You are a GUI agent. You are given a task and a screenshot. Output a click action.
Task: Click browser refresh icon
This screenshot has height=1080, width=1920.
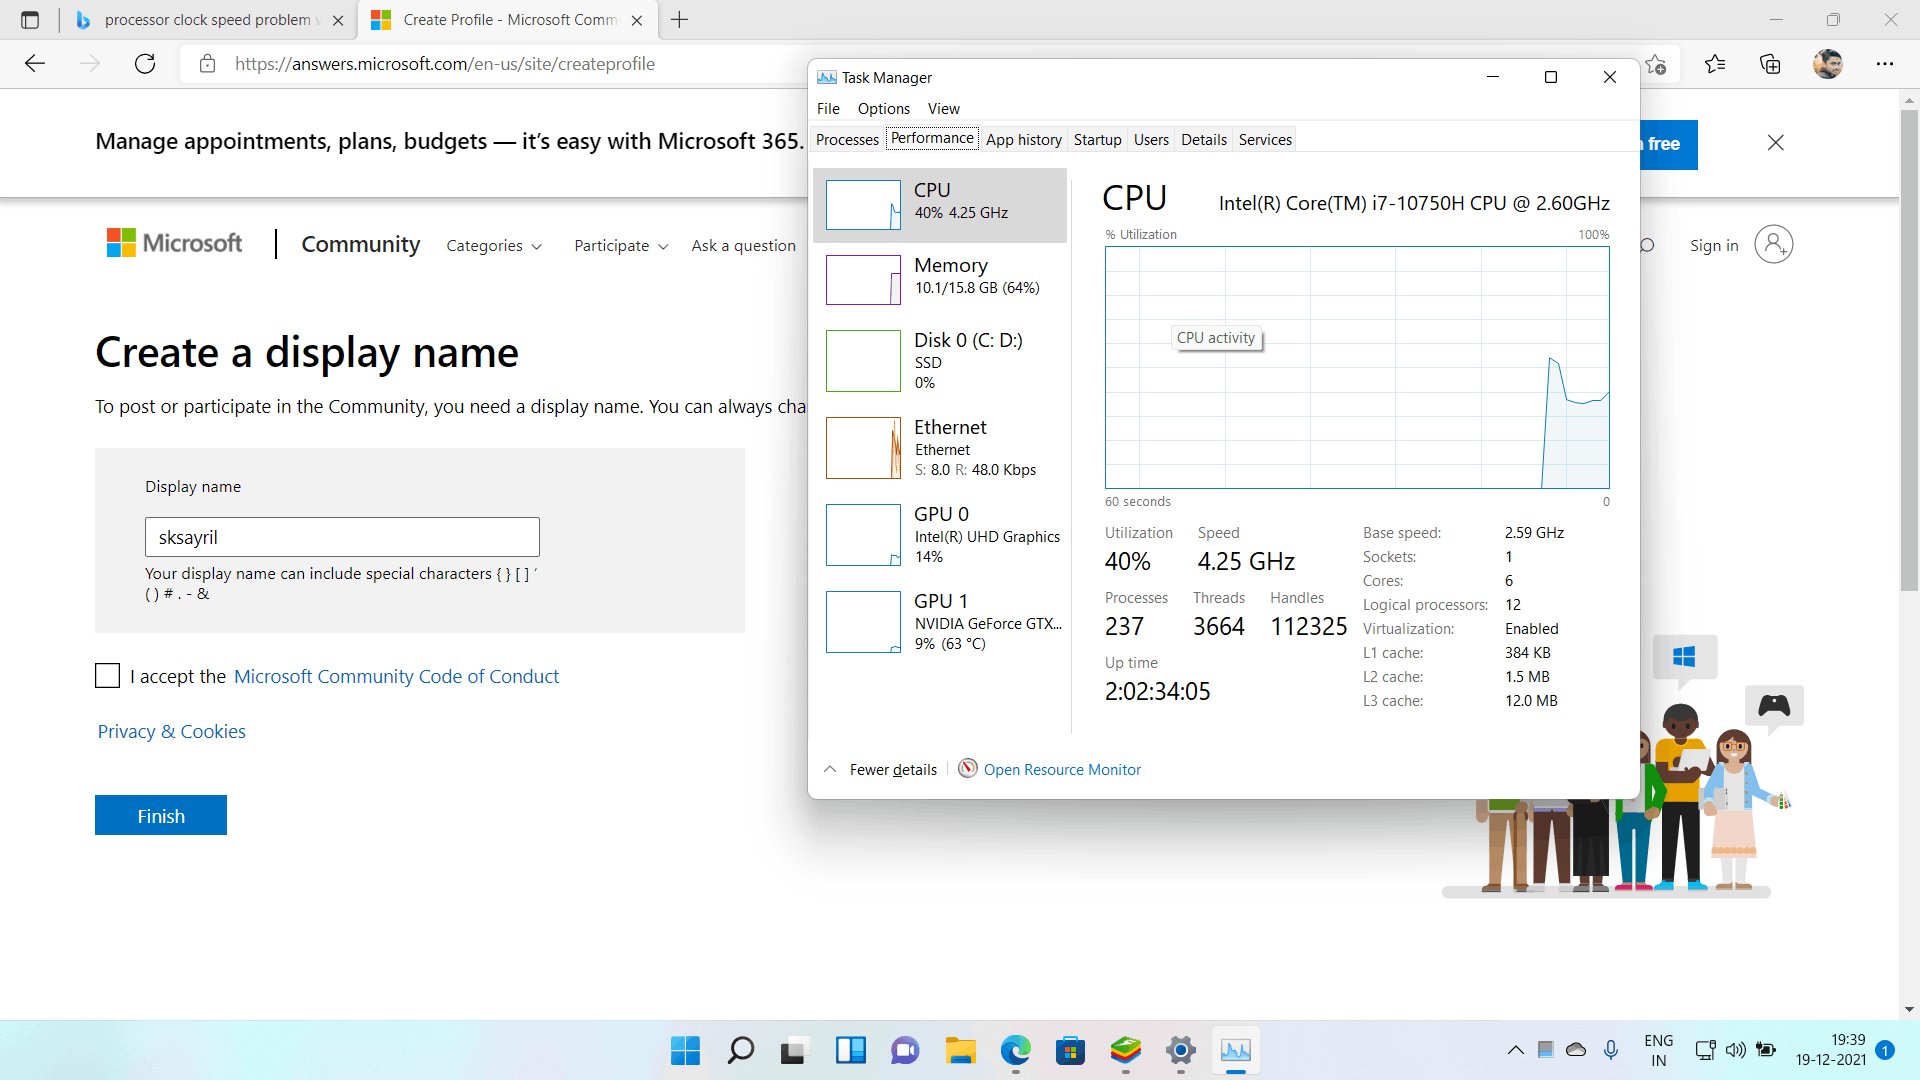145,64
